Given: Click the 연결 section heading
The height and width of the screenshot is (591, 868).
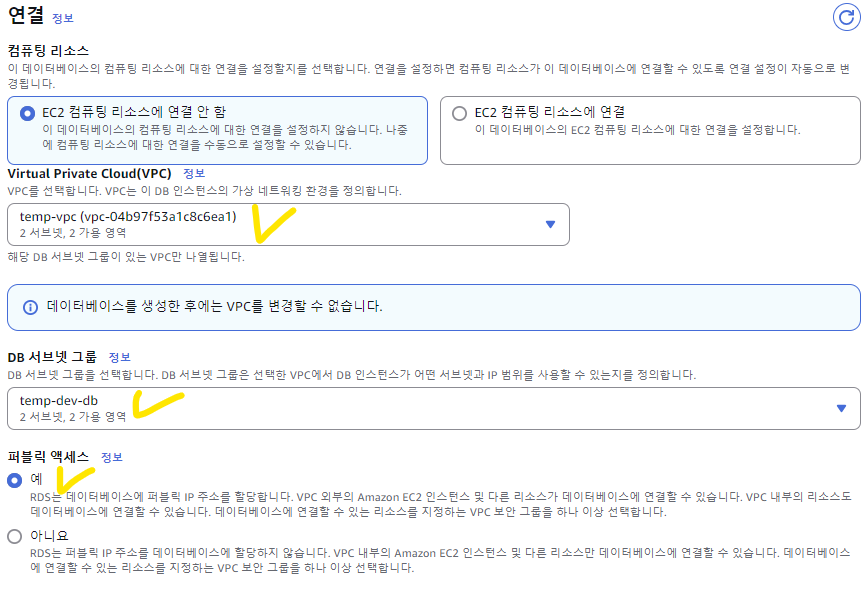Looking at the screenshot, I should pos(25,14).
